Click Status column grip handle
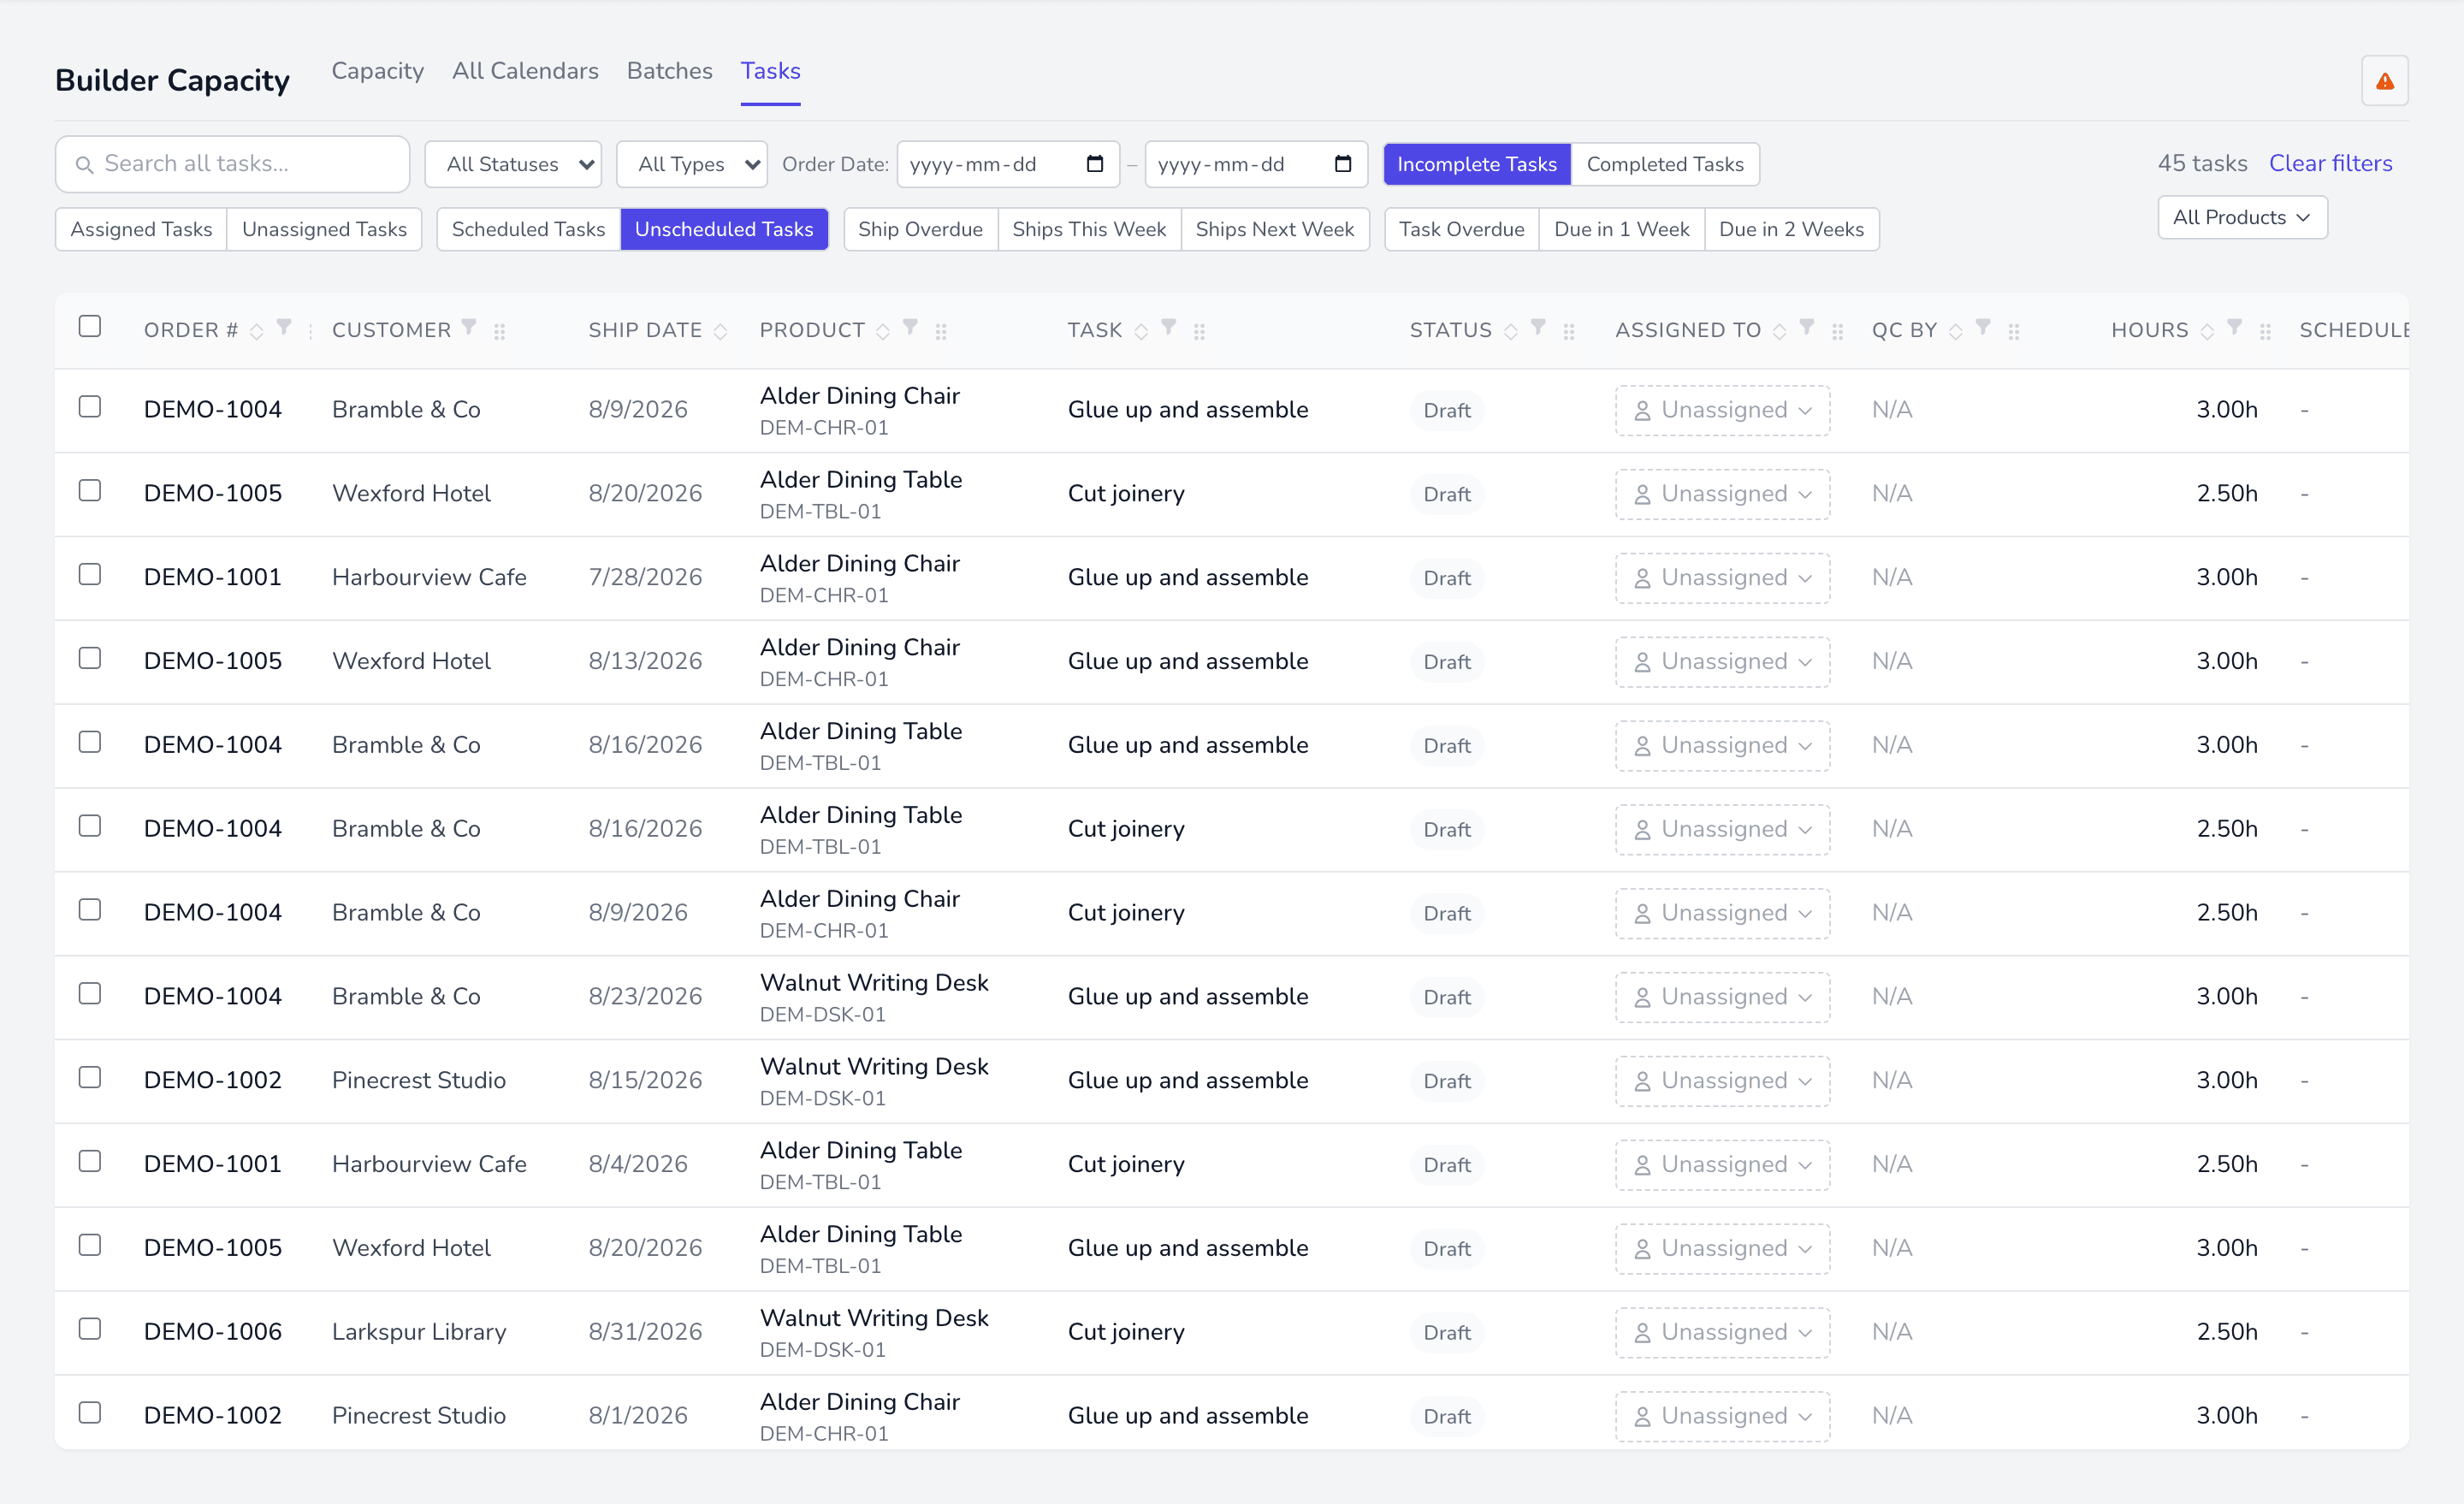 coord(1568,331)
